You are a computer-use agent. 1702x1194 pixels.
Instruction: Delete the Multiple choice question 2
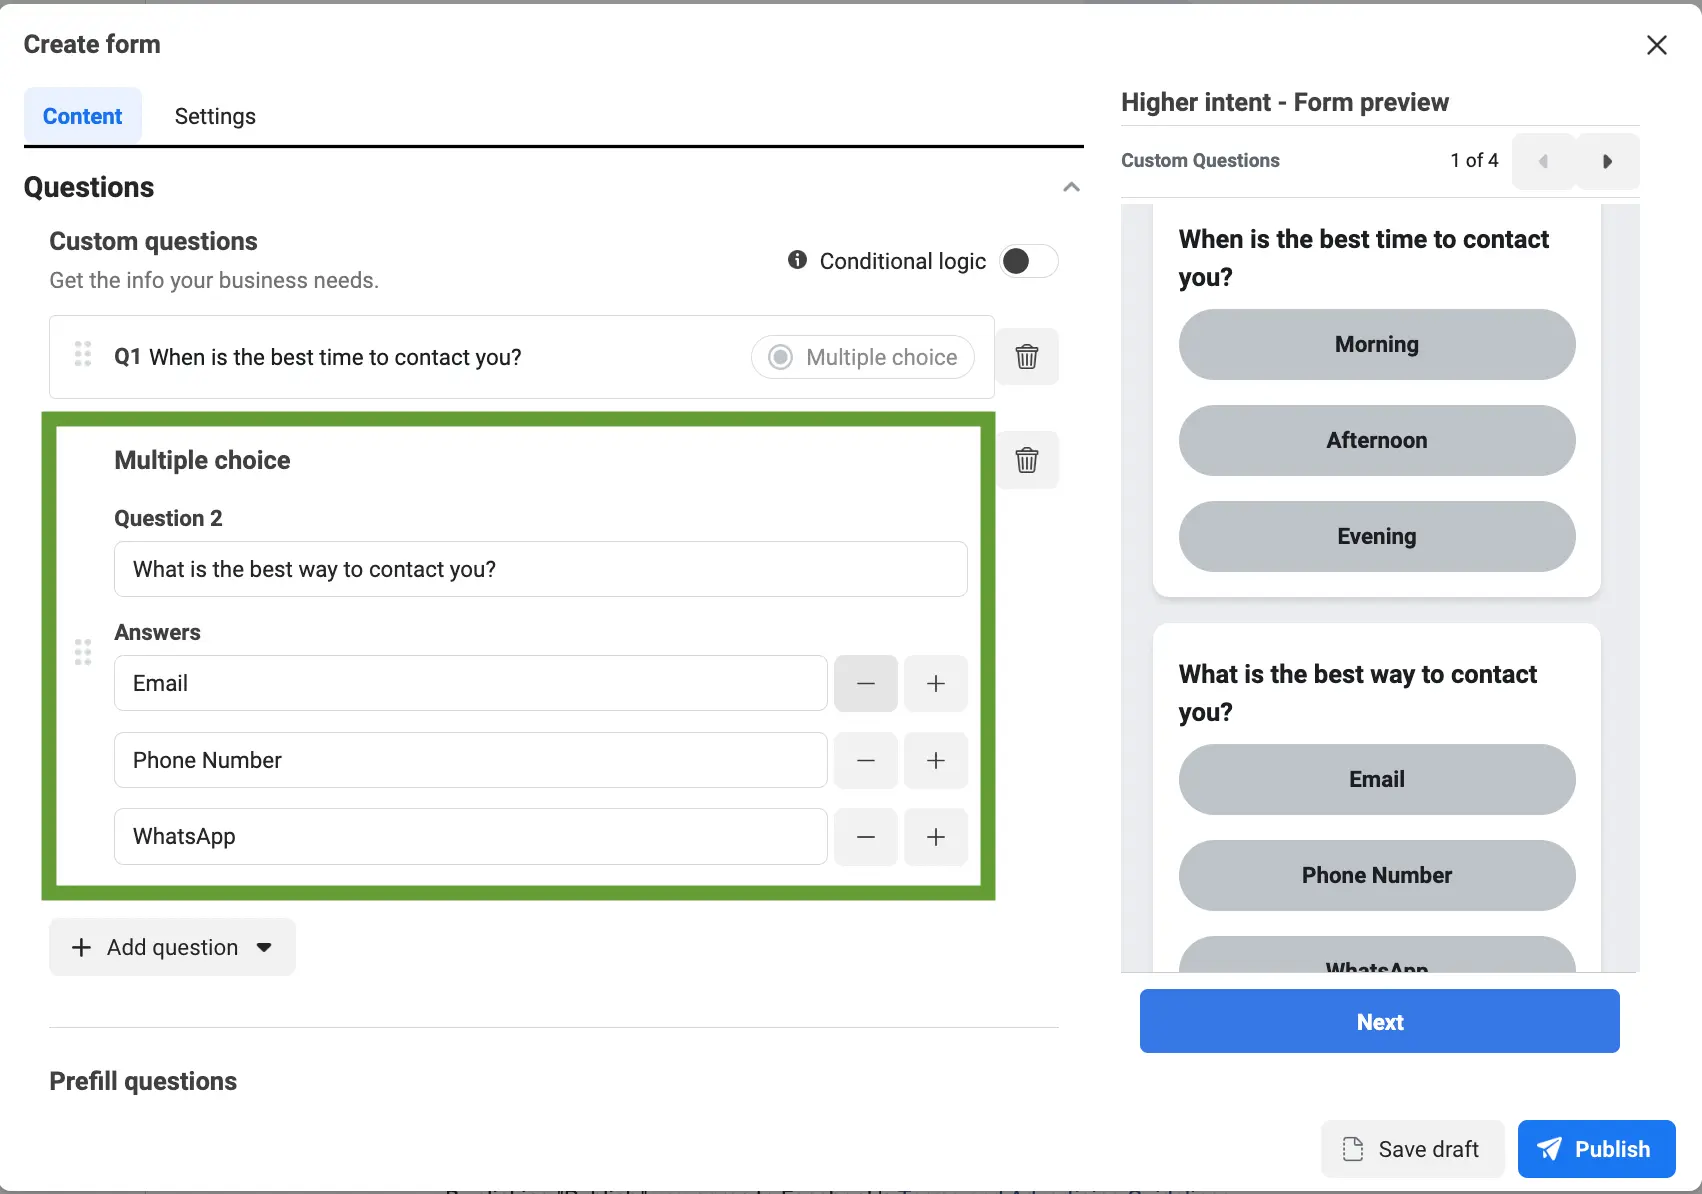point(1027,460)
